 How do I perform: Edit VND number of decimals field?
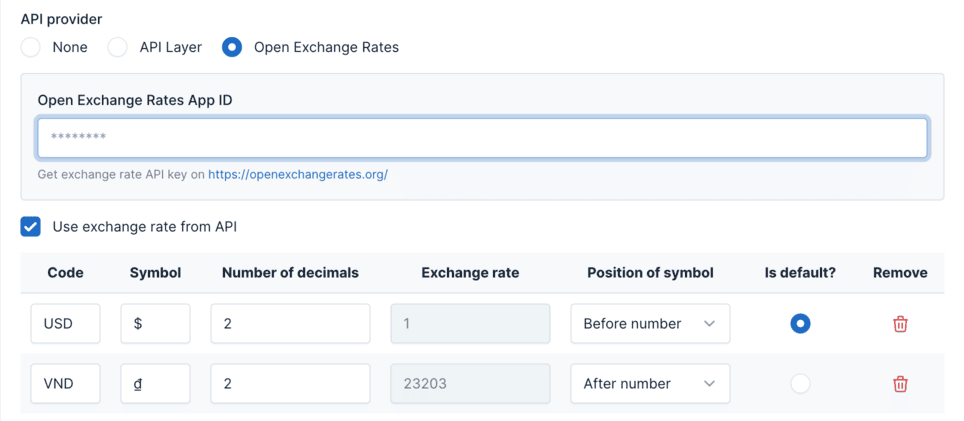click(290, 384)
